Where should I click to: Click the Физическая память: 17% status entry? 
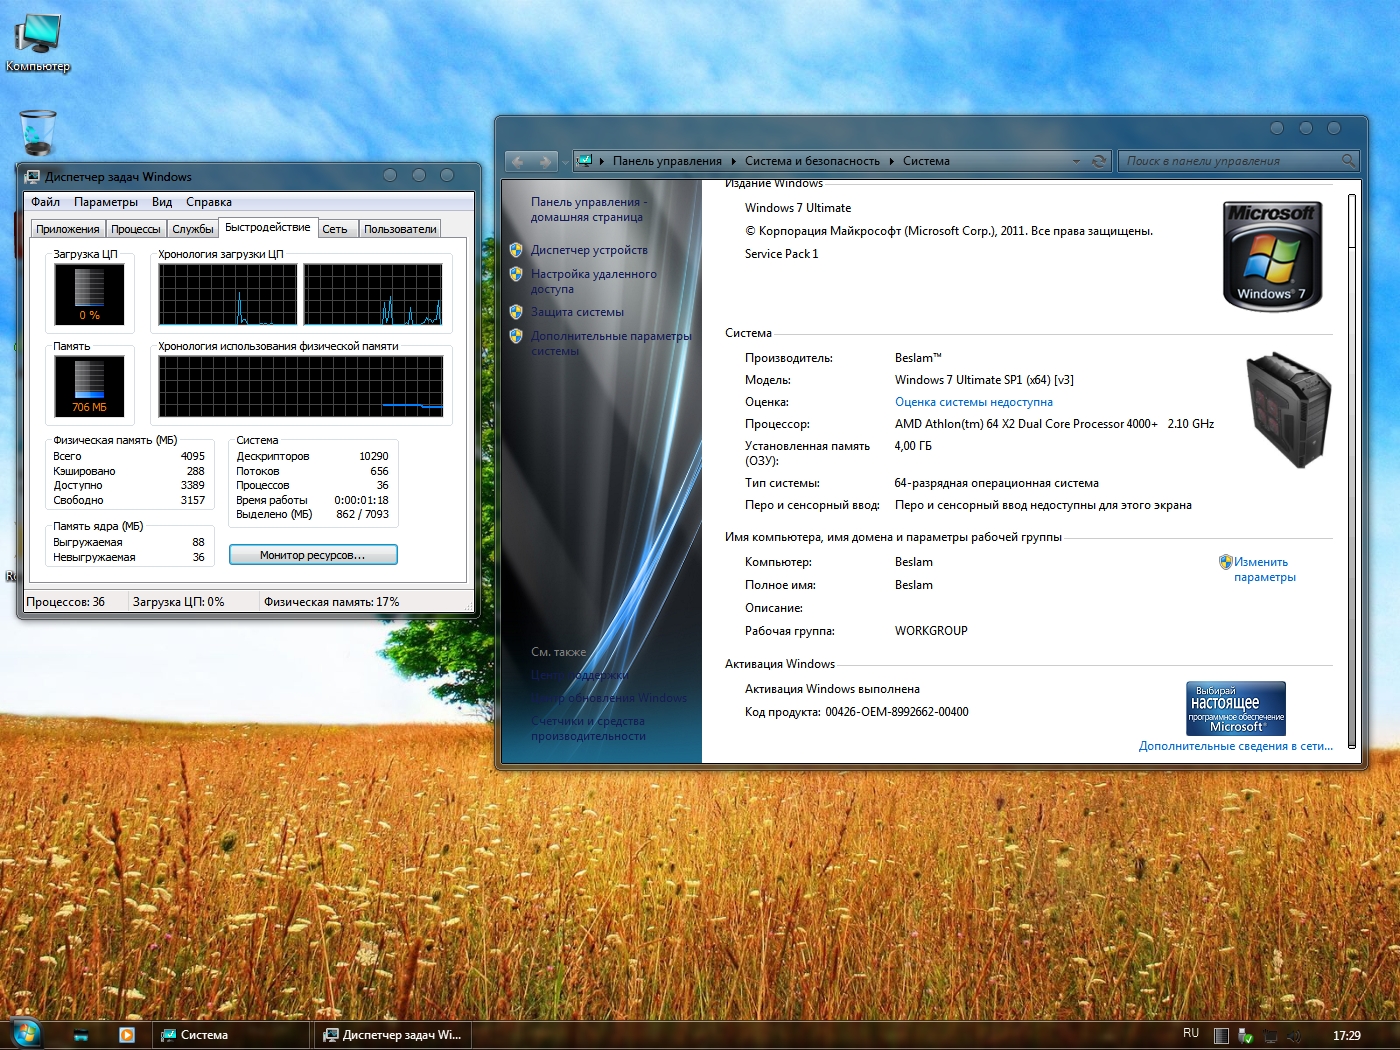pos(332,602)
